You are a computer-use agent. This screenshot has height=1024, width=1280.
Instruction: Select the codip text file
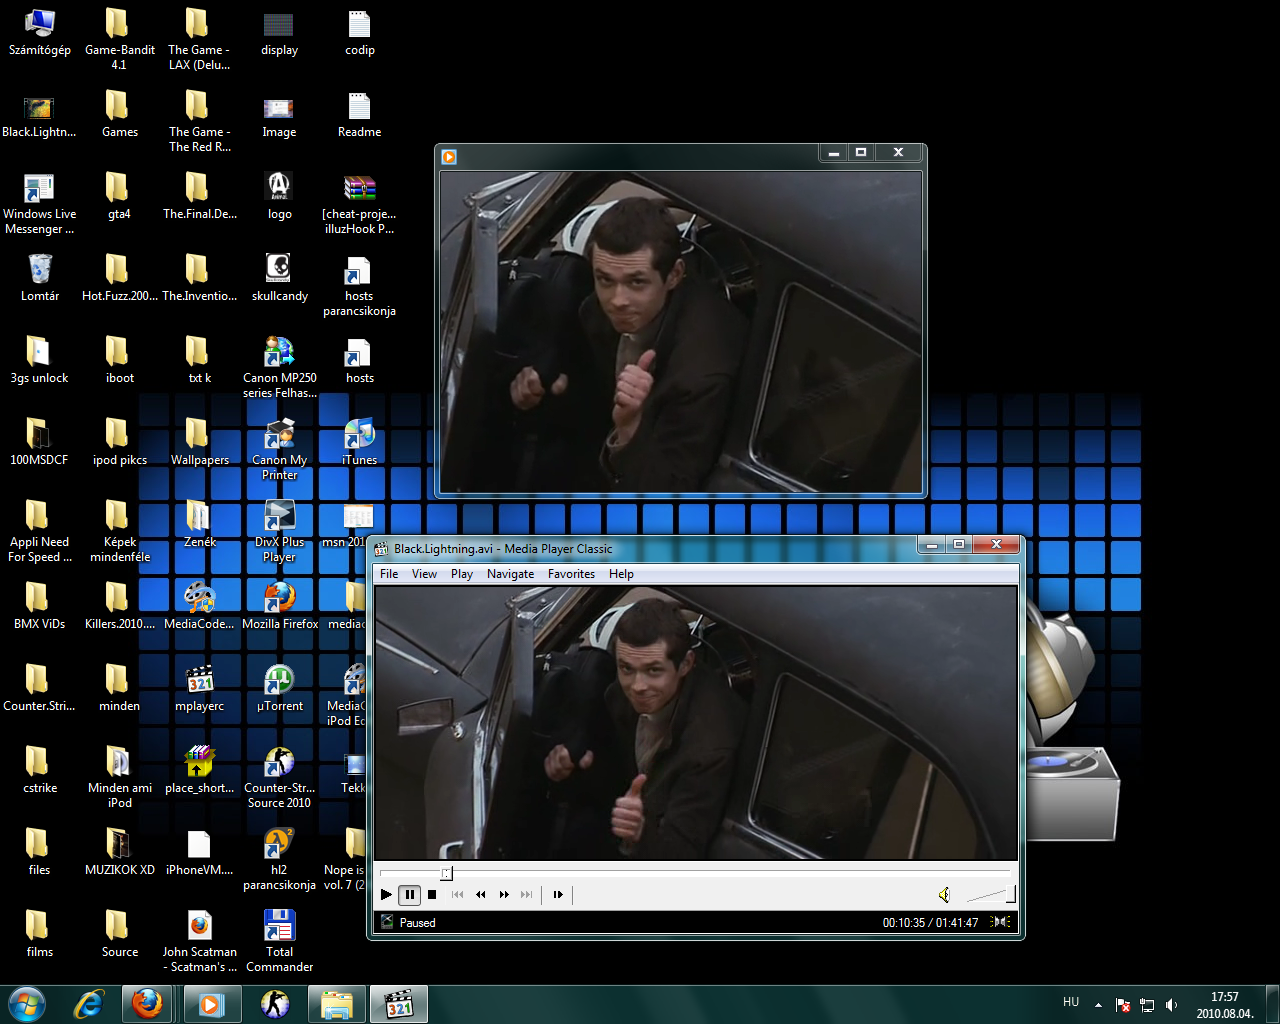coord(360,32)
